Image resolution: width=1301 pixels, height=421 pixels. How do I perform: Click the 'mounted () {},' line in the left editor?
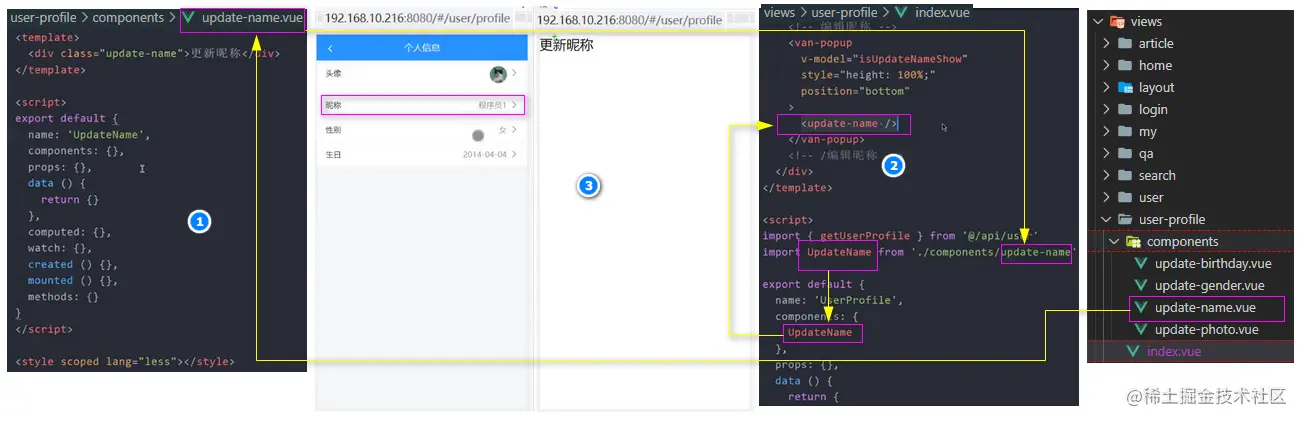coord(72,280)
